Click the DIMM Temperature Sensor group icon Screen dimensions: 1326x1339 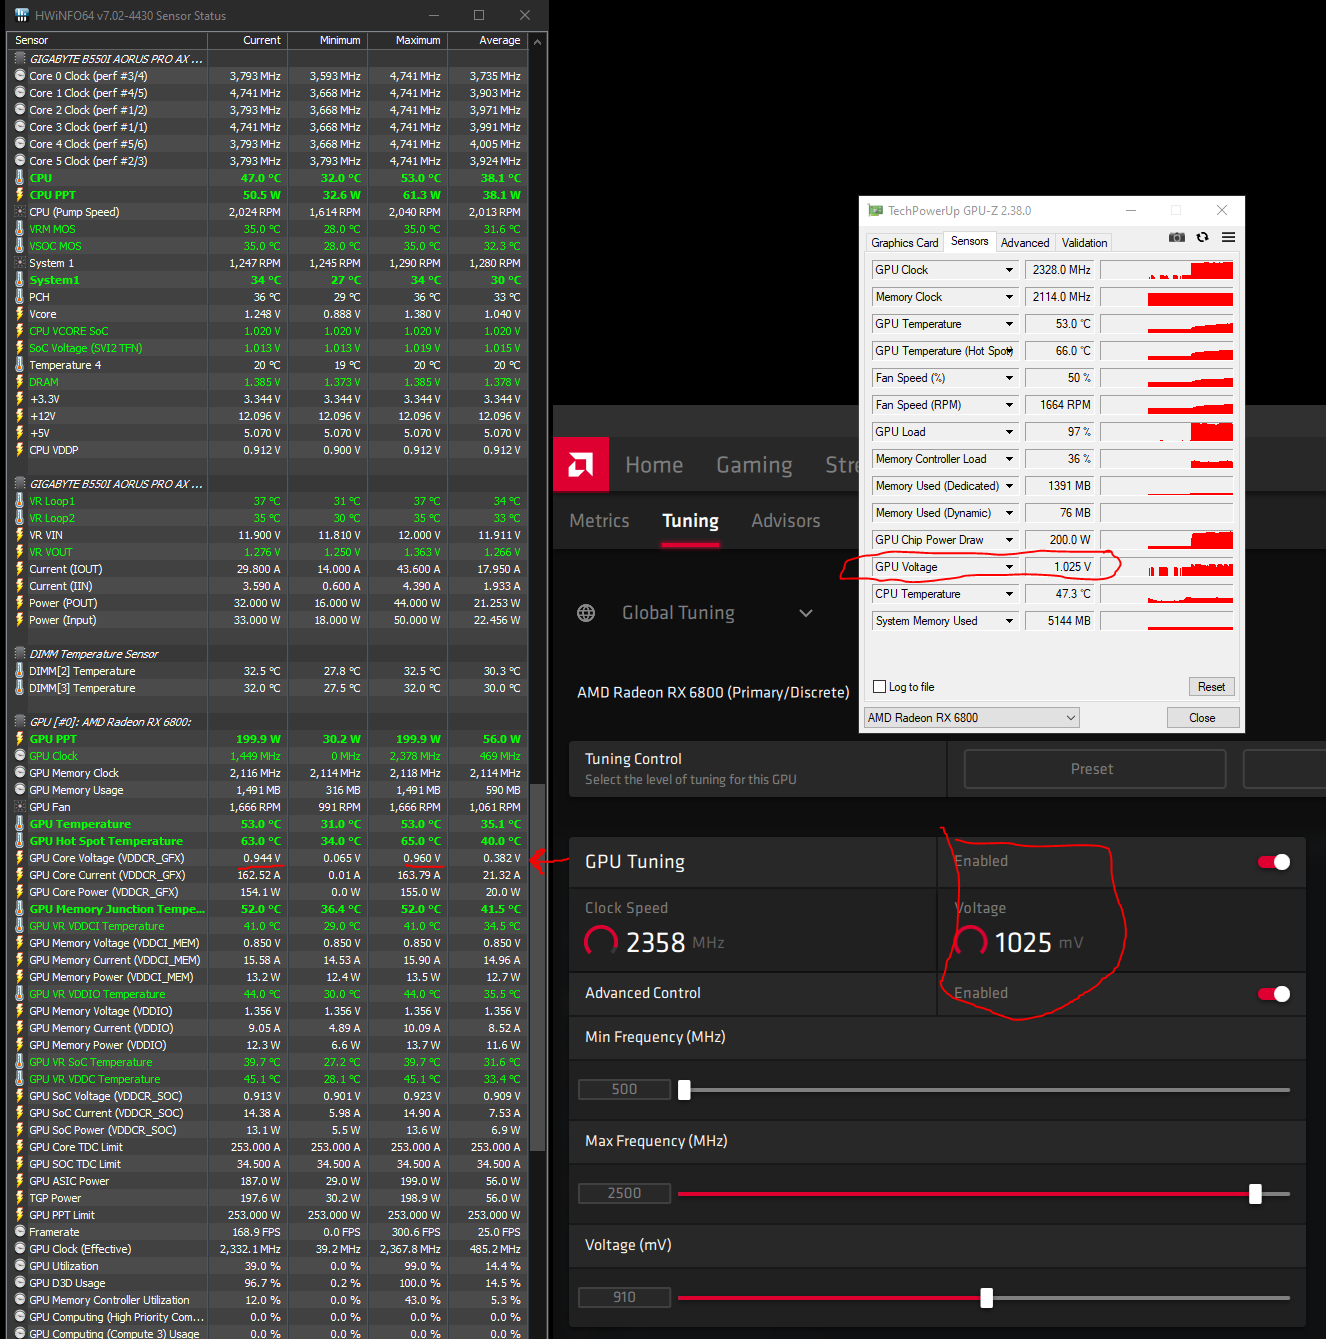(20, 654)
